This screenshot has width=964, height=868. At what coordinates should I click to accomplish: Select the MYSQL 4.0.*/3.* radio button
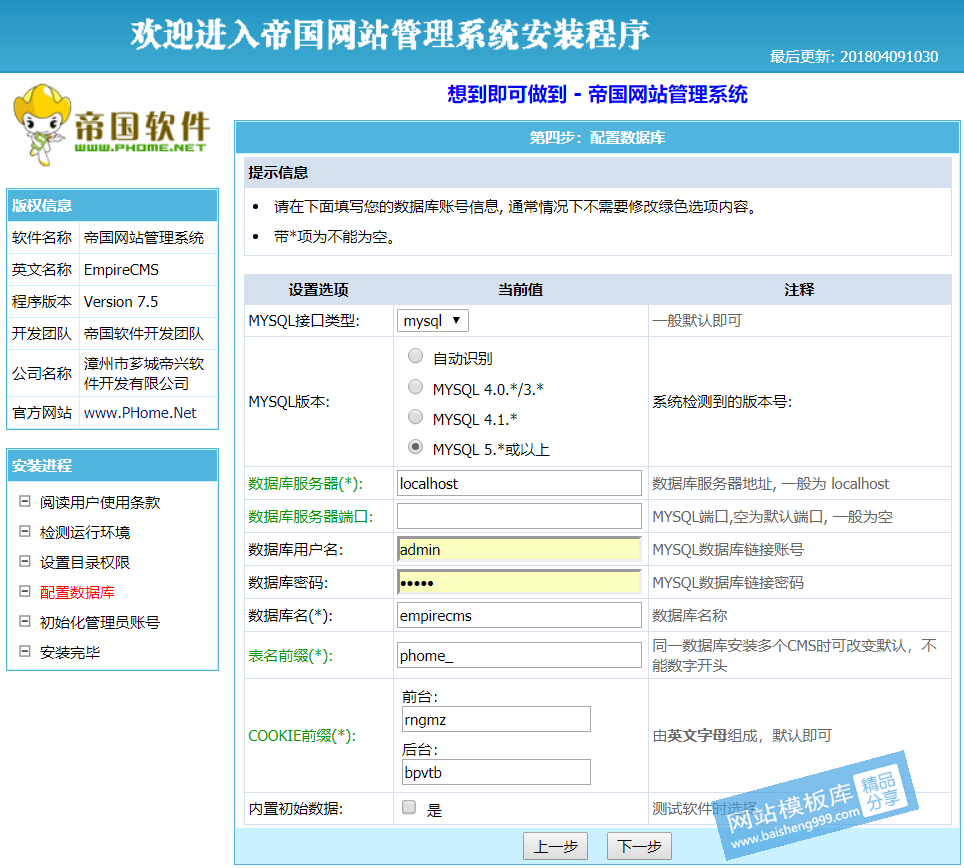click(x=416, y=387)
